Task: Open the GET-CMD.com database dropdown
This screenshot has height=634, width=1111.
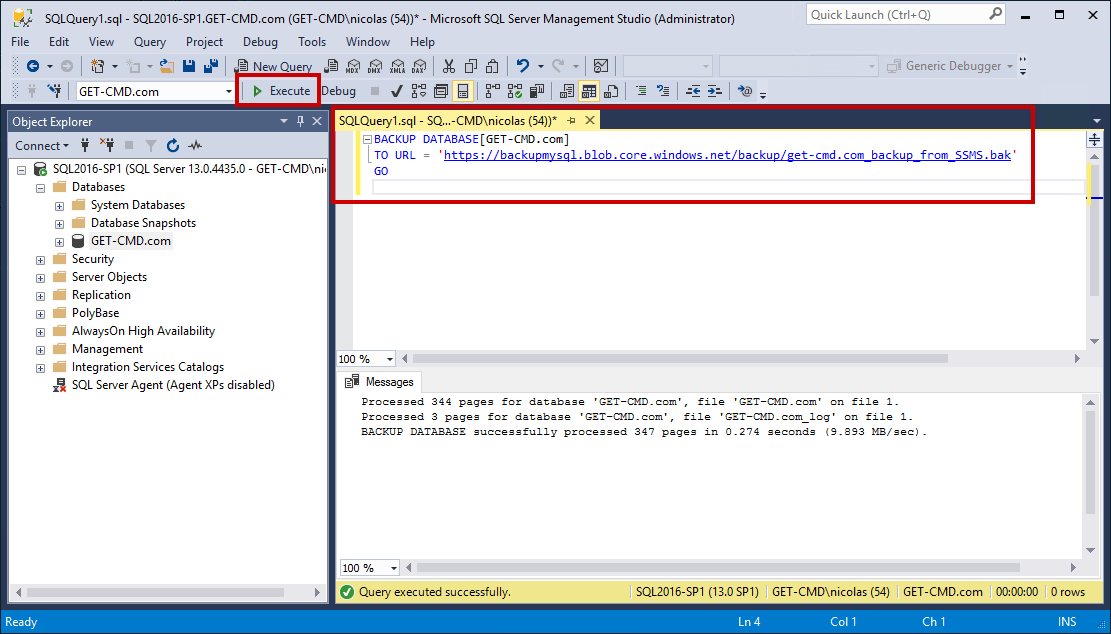Action: pos(228,91)
